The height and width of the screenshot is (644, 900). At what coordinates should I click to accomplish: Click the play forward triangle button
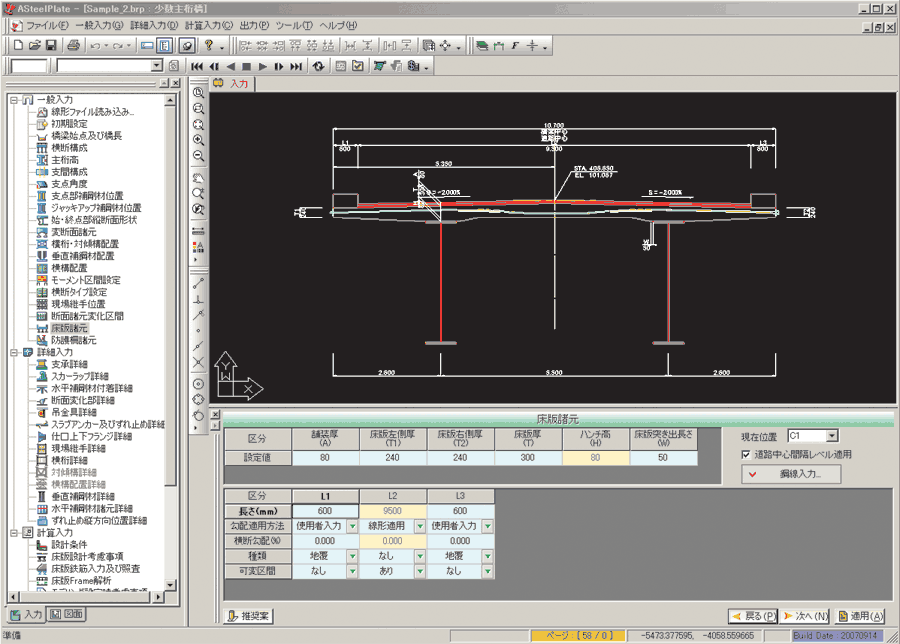[x=263, y=67]
